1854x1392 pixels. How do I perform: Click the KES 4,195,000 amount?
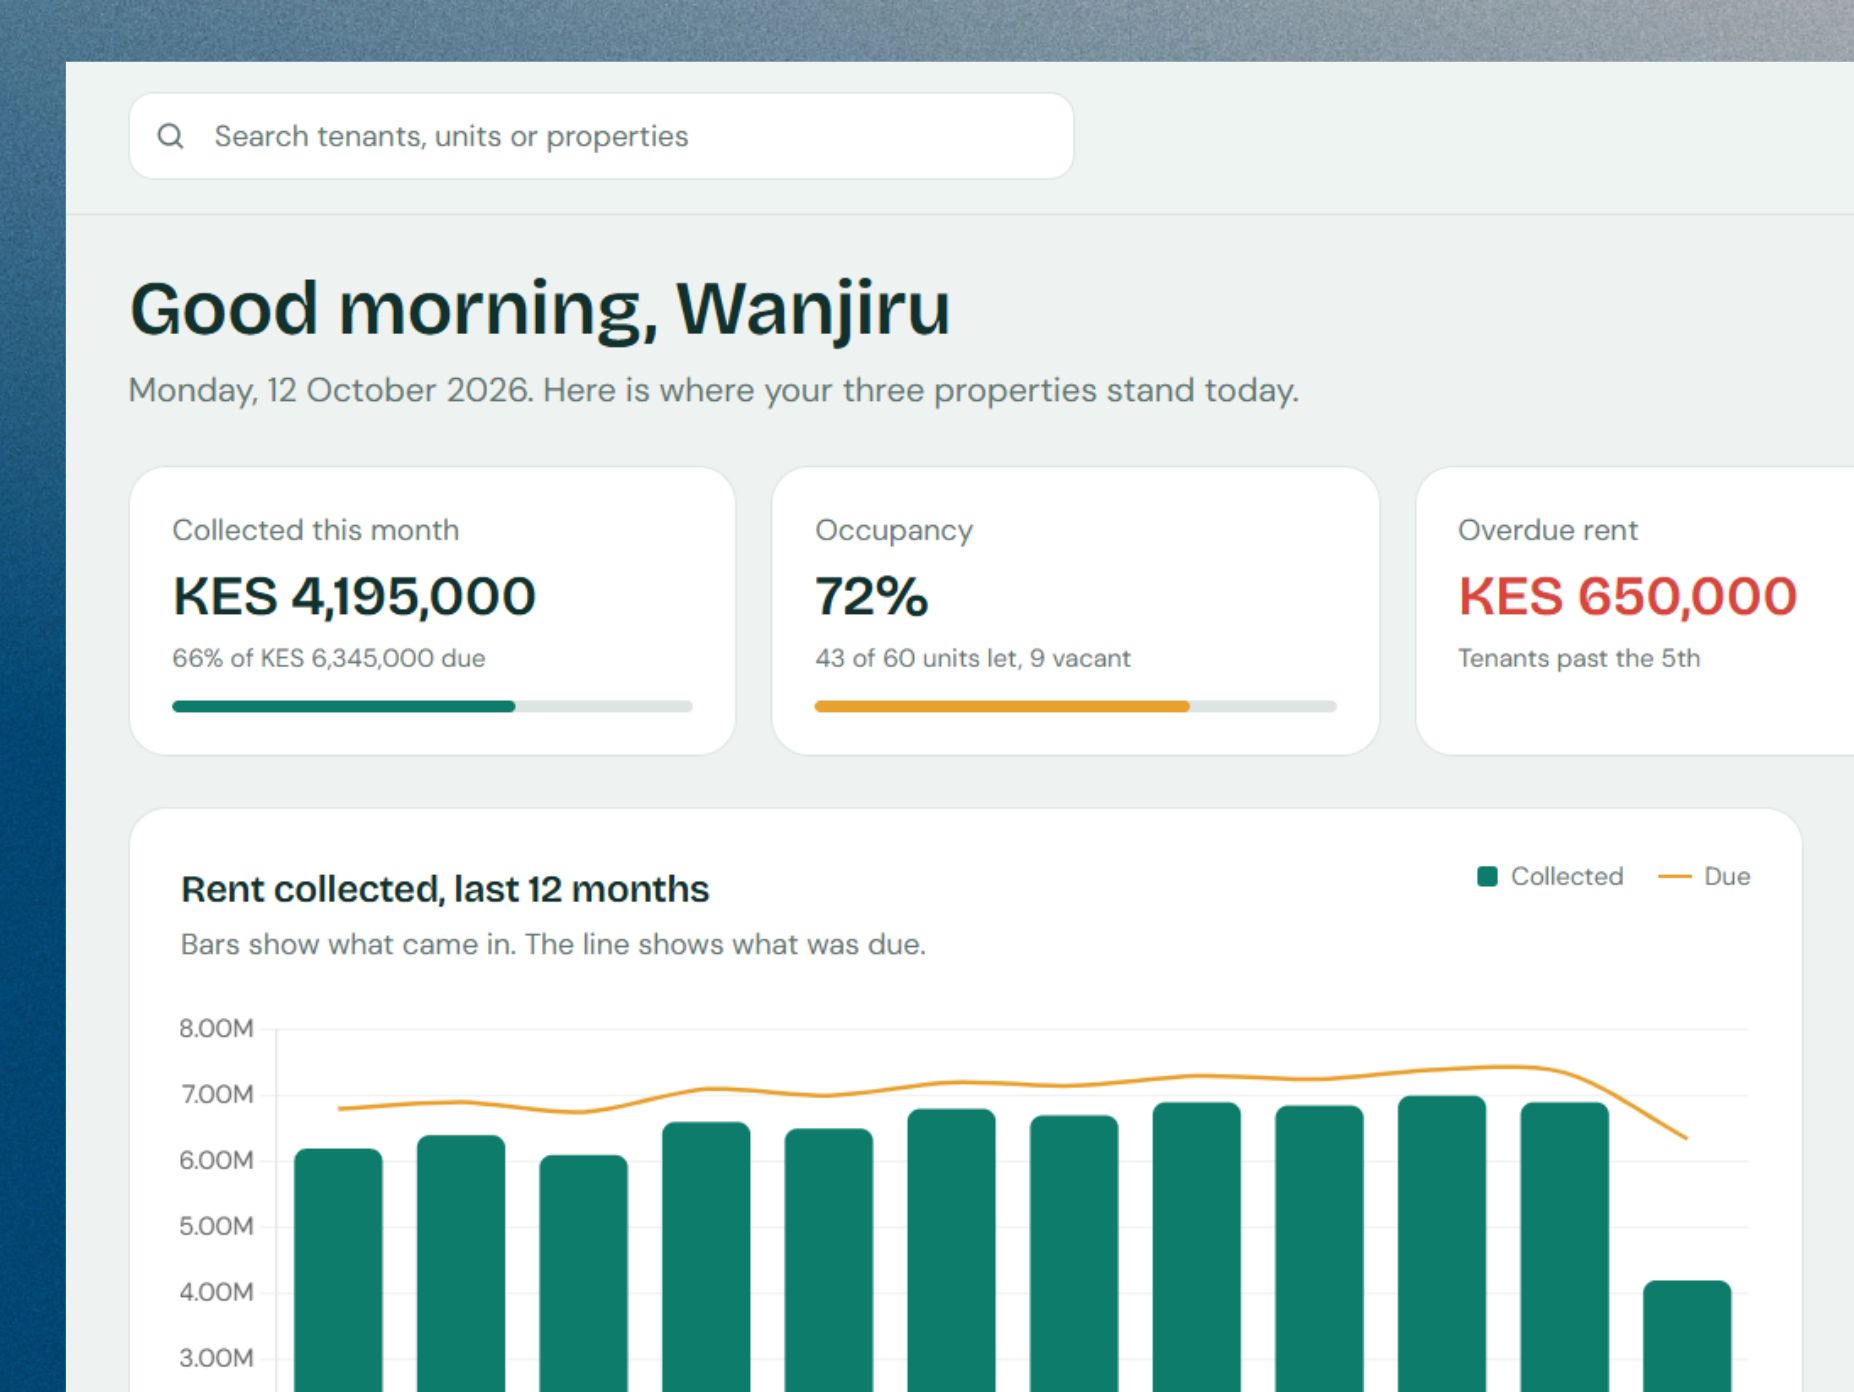click(x=354, y=596)
